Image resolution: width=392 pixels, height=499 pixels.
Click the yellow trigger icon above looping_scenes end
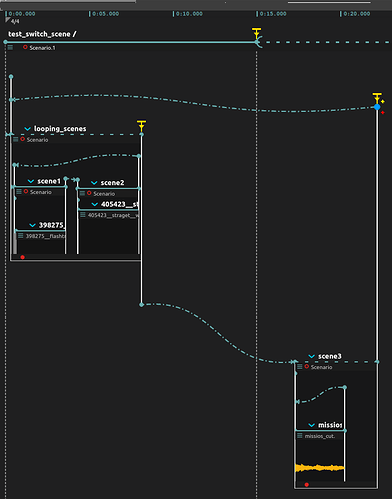click(141, 126)
